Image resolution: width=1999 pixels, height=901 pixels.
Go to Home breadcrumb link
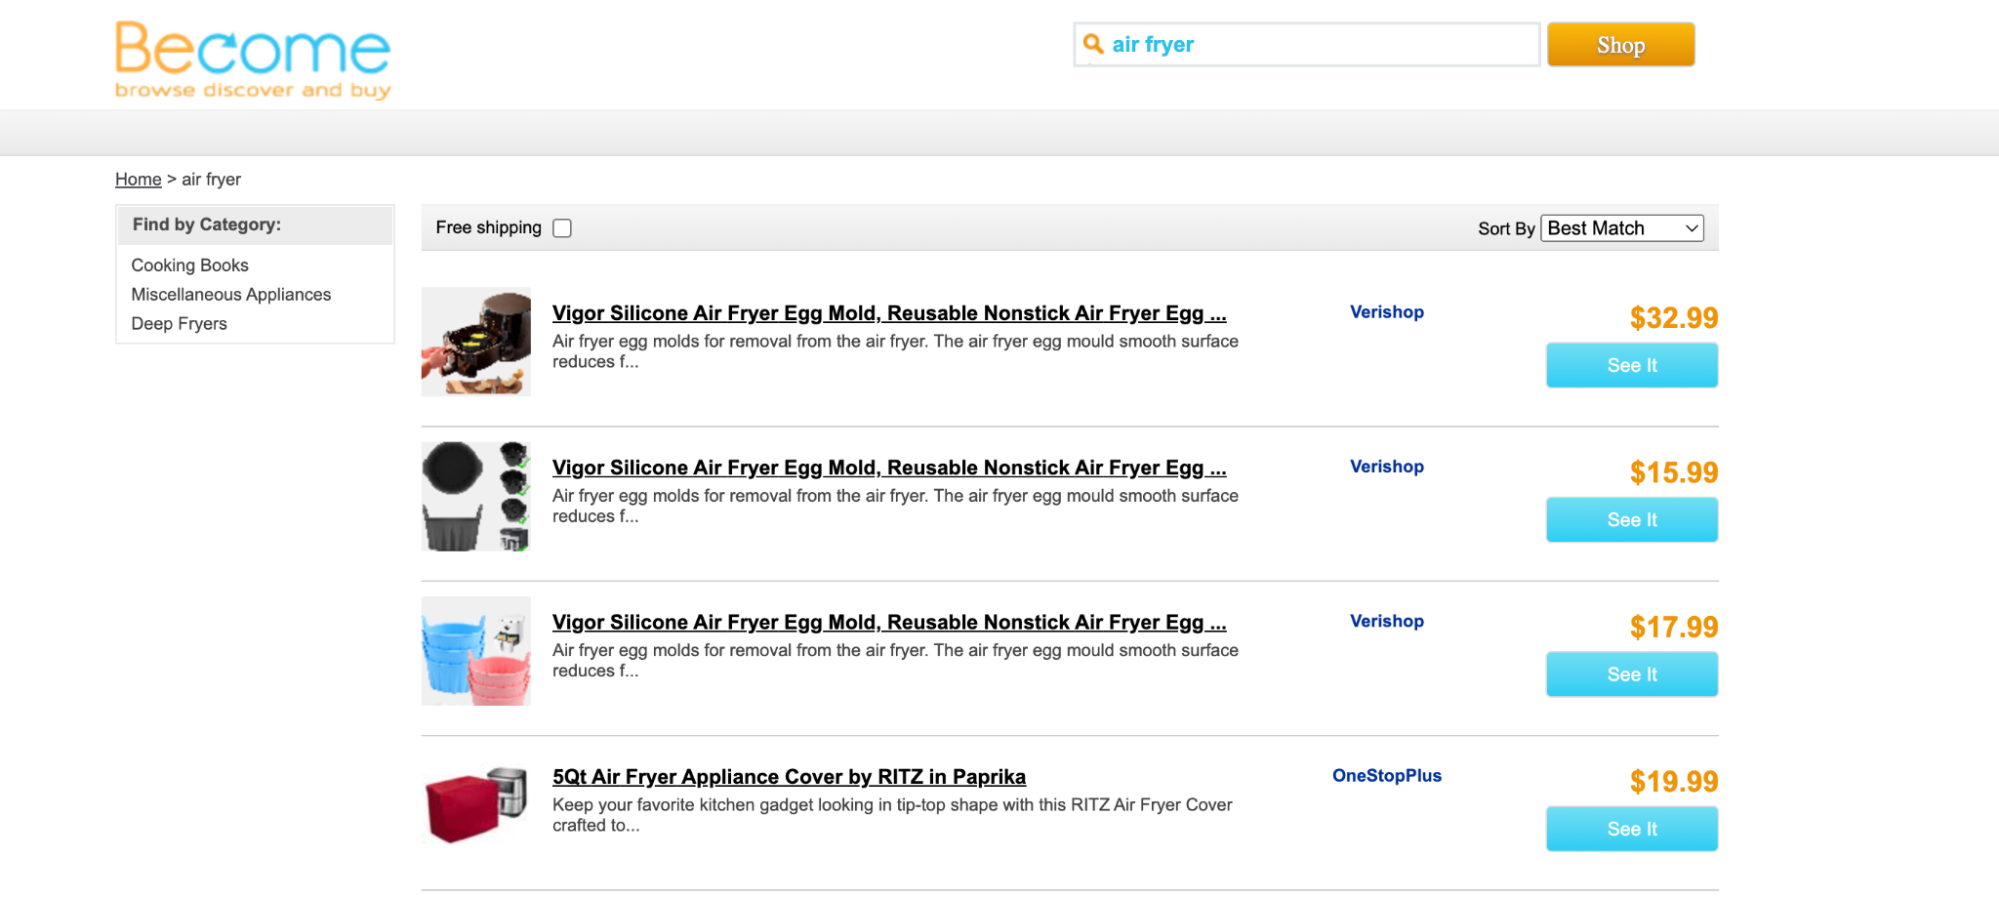pyautogui.click(x=138, y=179)
